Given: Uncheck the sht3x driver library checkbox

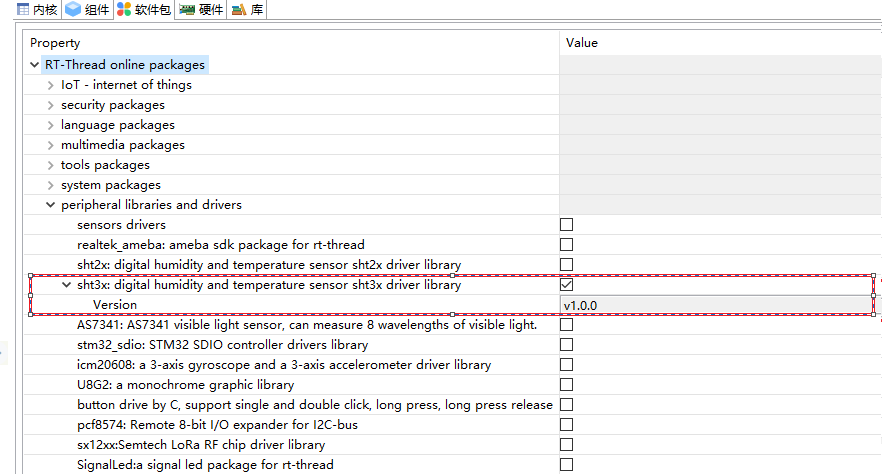Looking at the screenshot, I should [x=567, y=285].
